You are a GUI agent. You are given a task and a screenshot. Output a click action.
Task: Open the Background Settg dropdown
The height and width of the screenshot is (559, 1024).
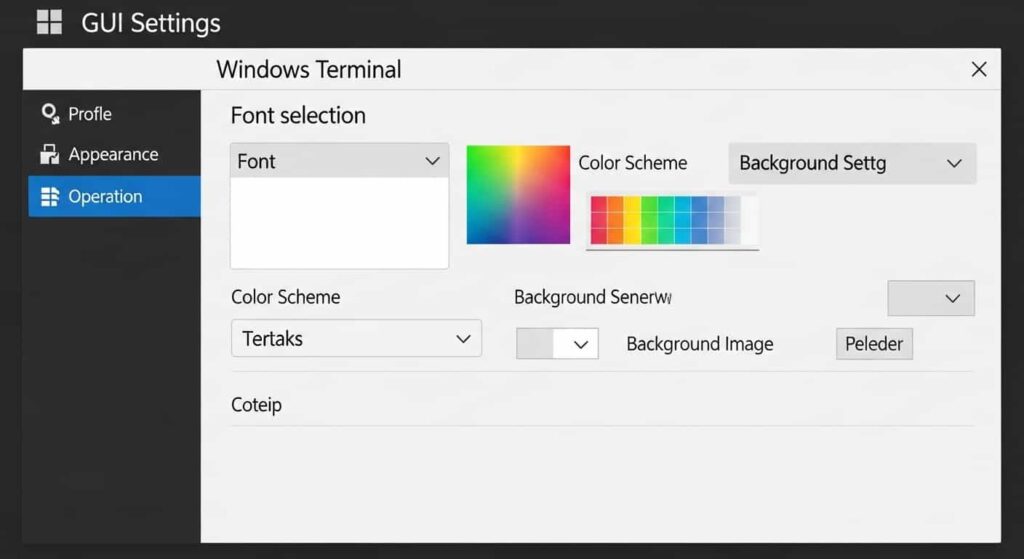852,163
